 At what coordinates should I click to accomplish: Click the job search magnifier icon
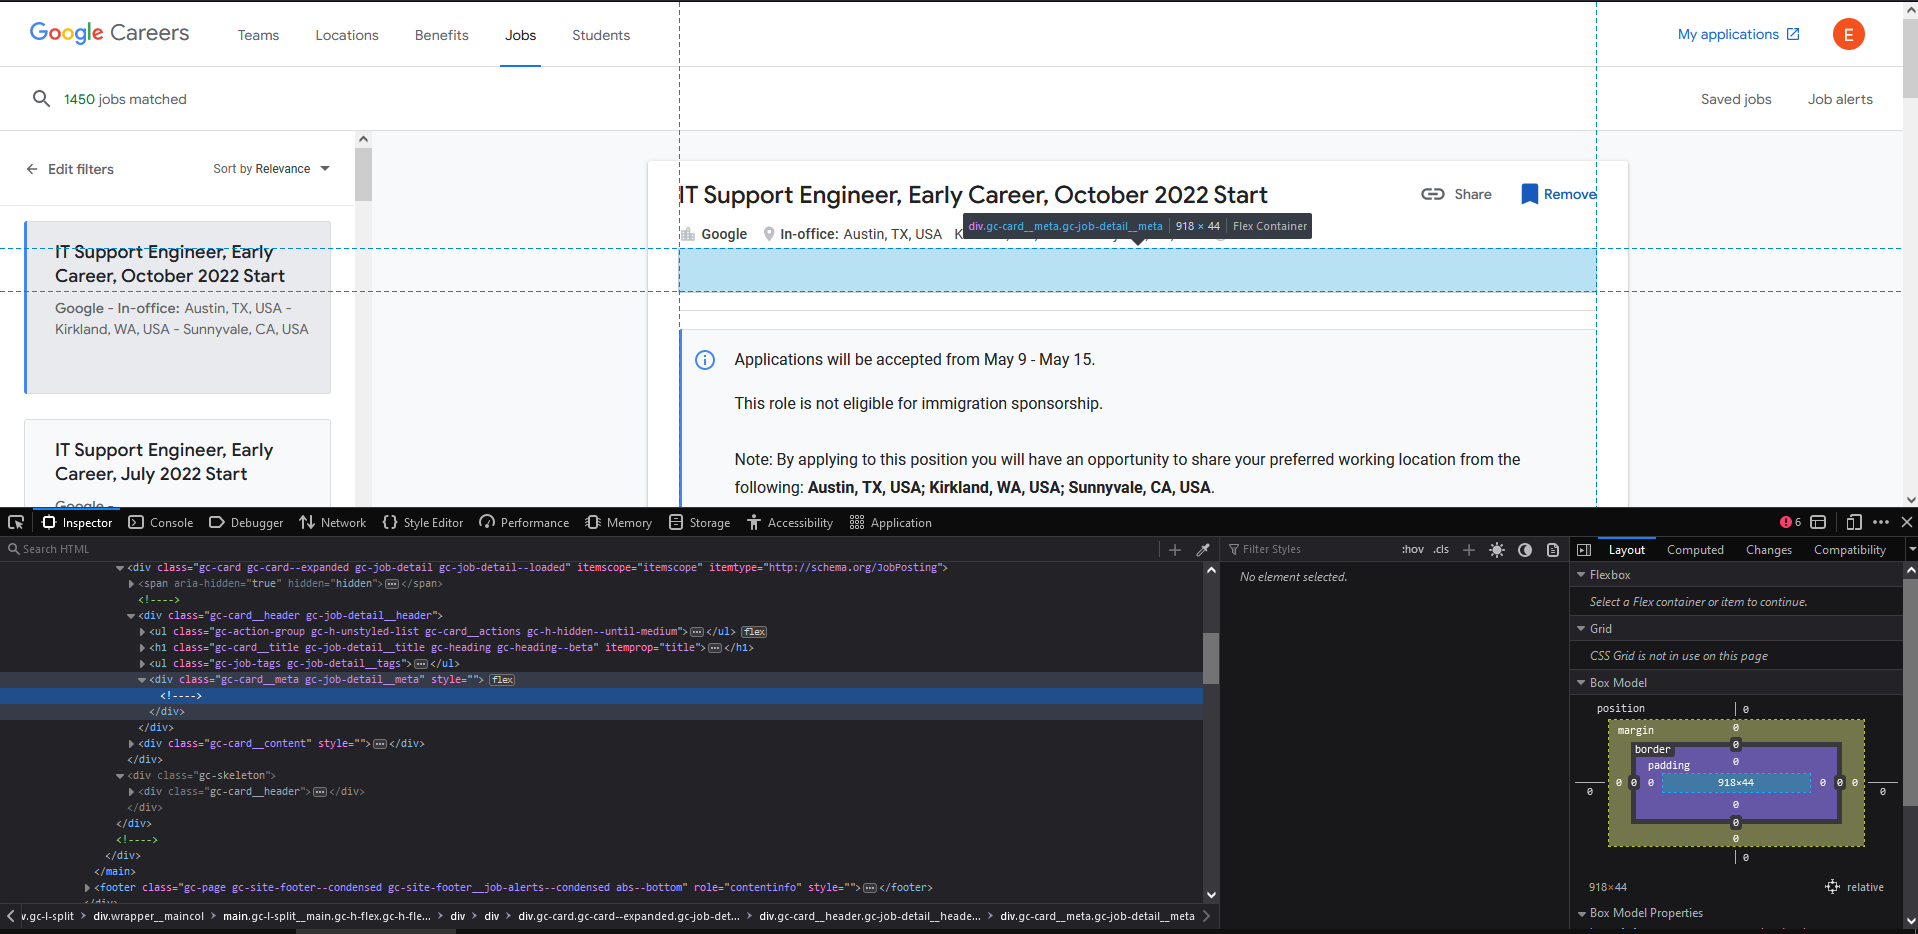(41, 98)
